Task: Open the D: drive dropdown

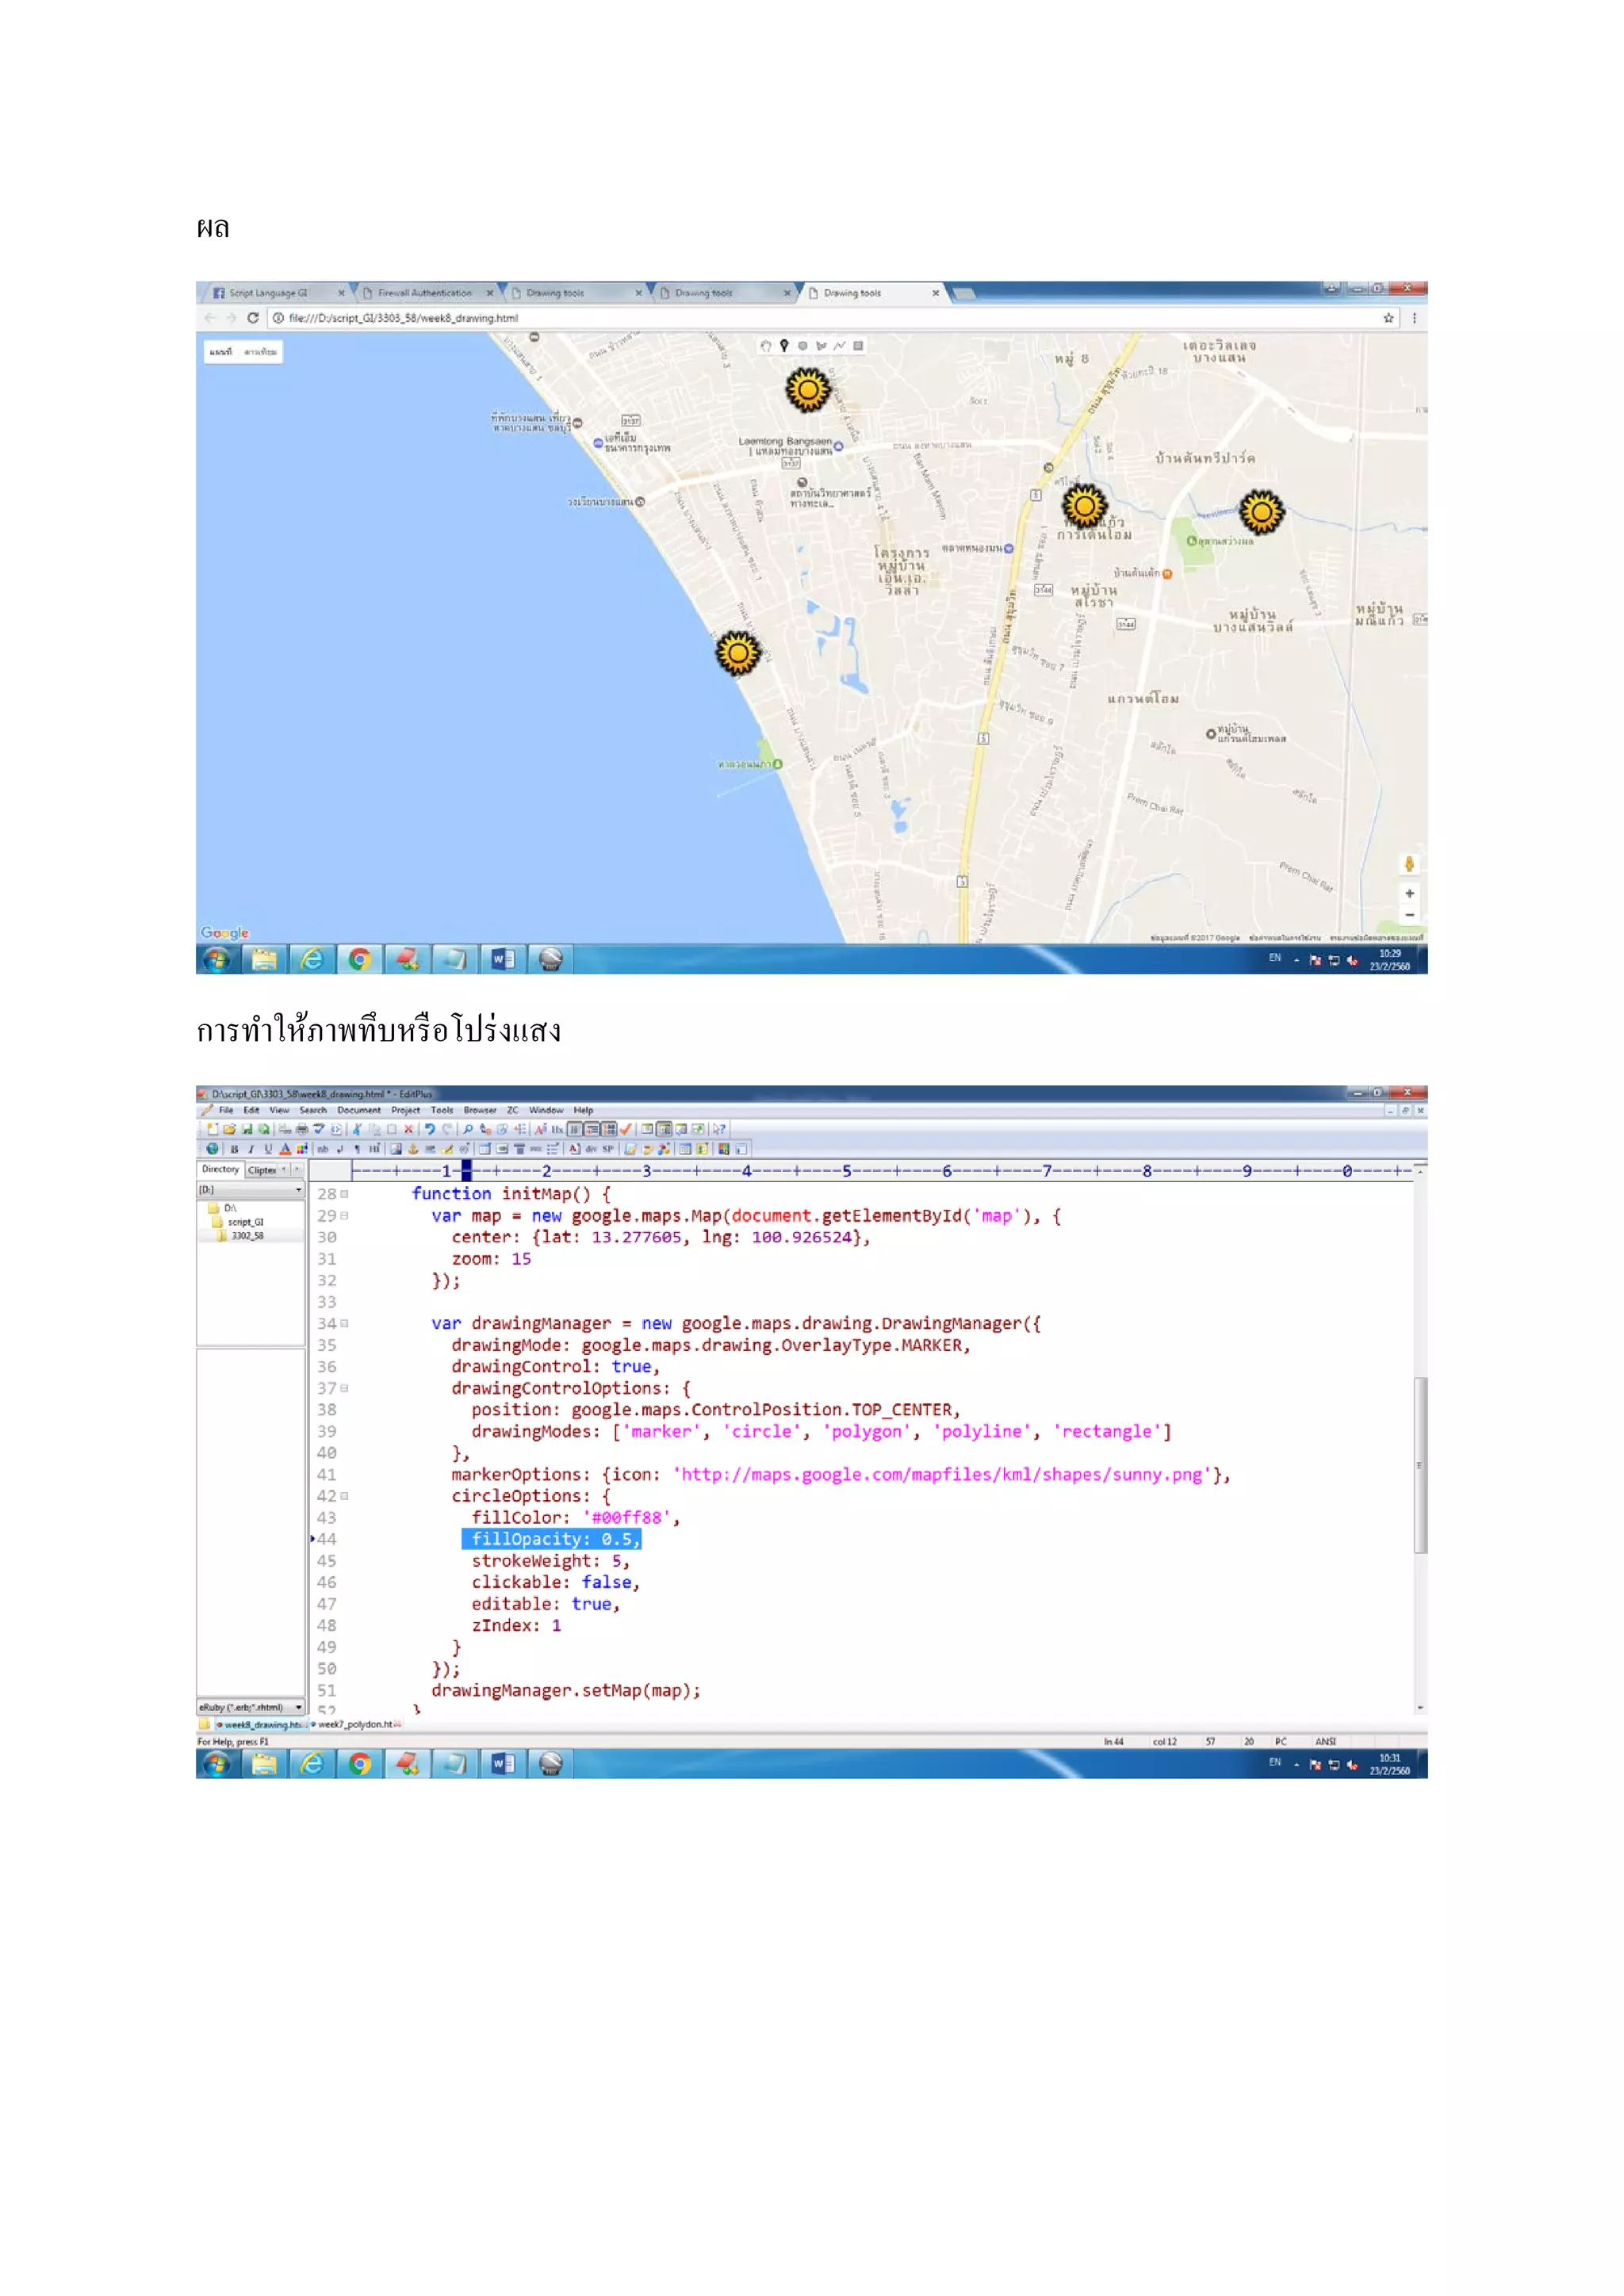Action: (298, 1190)
